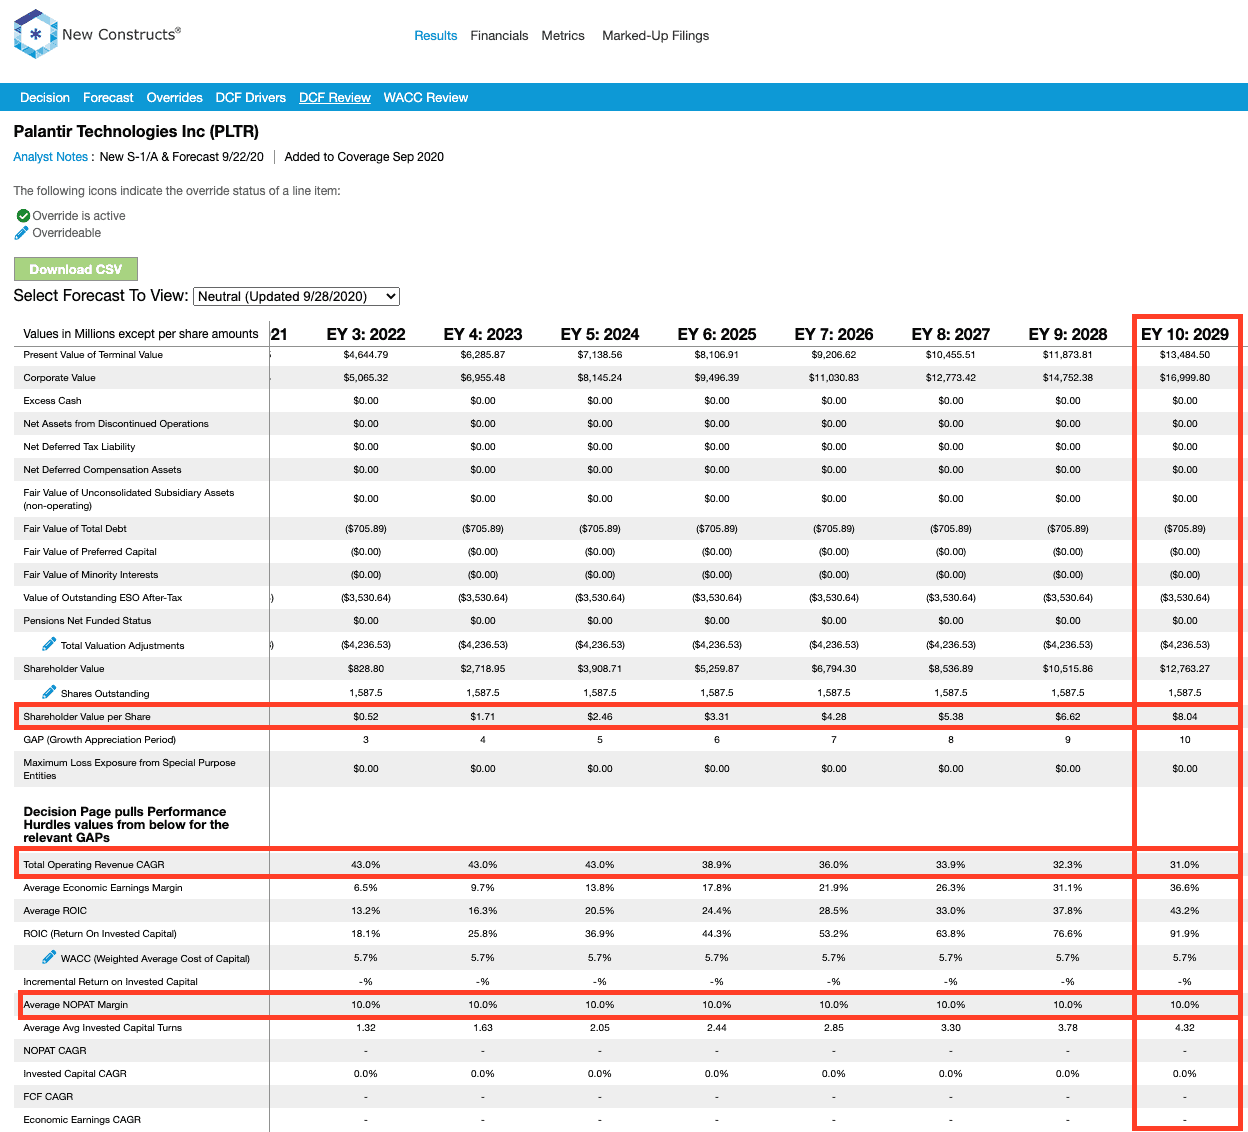Switch to the WACC Review tab
This screenshot has width=1248, height=1132.
click(426, 97)
